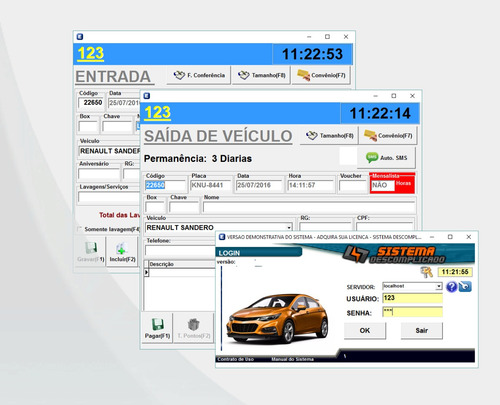
Task: Minimize the login window
Action: tap(432, 237)
